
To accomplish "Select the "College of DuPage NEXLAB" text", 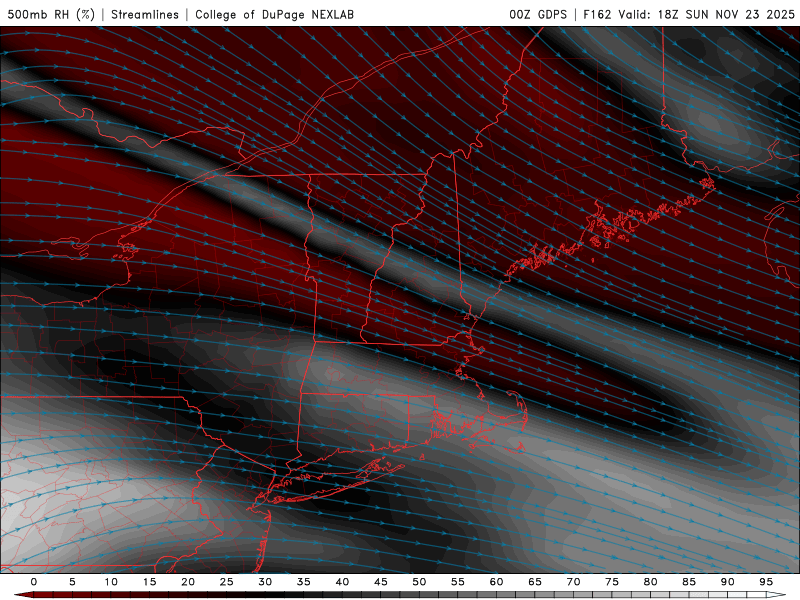I will (x=274, y=14).
